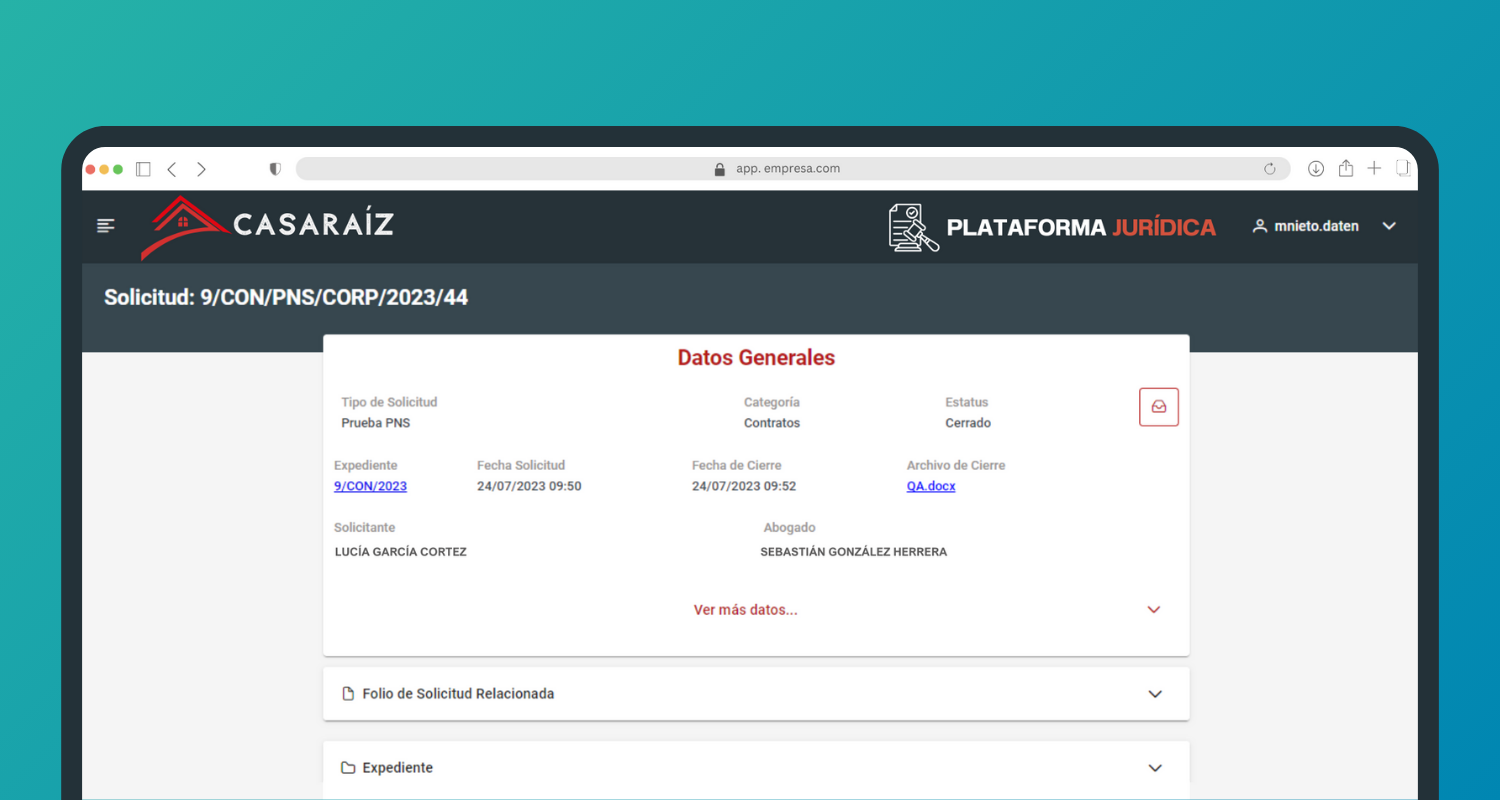Reload the page from address bar
This screenshot has width=1500, height=800.
(x=1270, y=169)
